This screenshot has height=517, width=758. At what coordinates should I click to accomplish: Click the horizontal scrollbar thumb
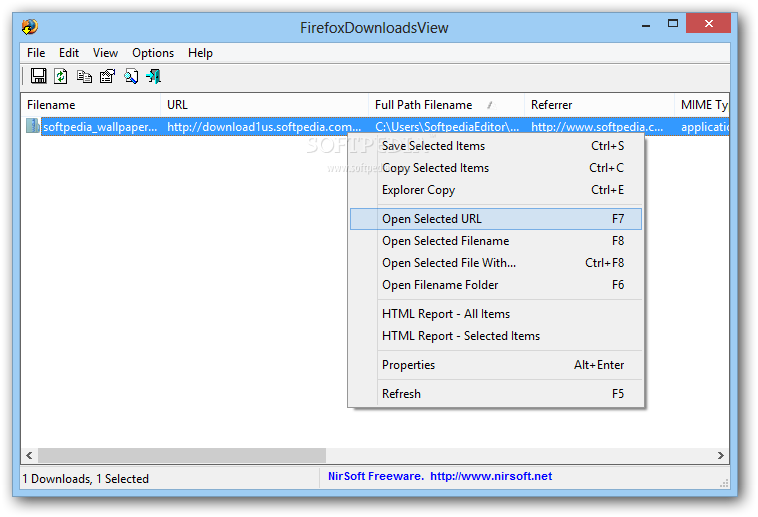[182, 455]
